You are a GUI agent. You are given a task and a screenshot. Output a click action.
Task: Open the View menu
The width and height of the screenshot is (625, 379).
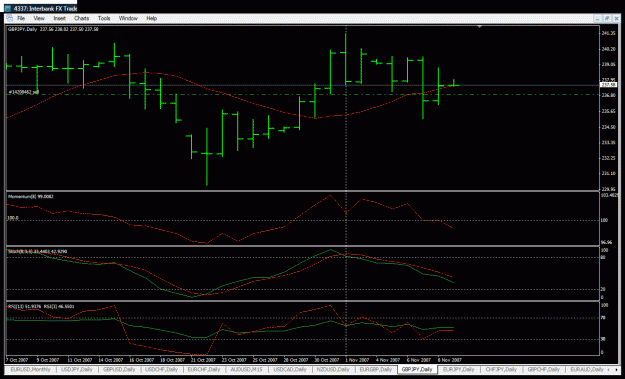pyautogui.click(x=39, y=18)
